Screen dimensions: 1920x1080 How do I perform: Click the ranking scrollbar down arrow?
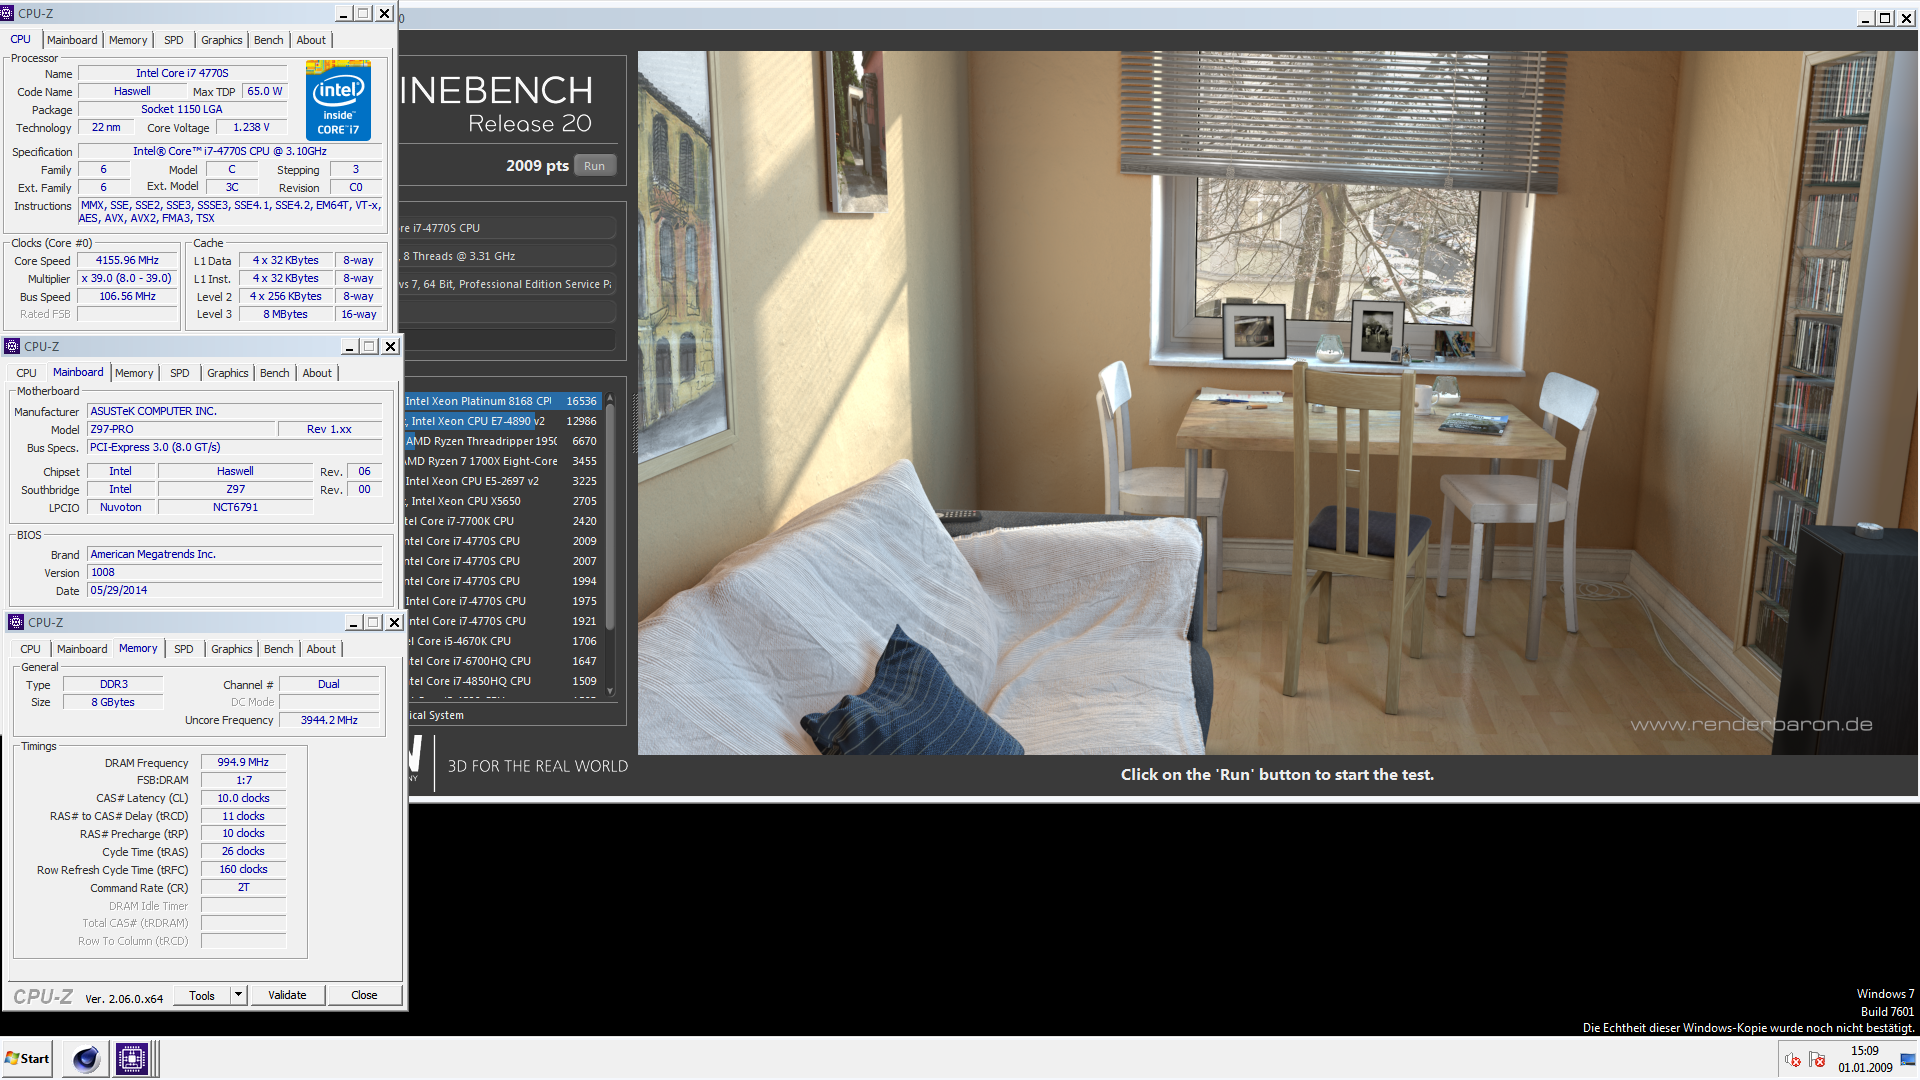610,691
